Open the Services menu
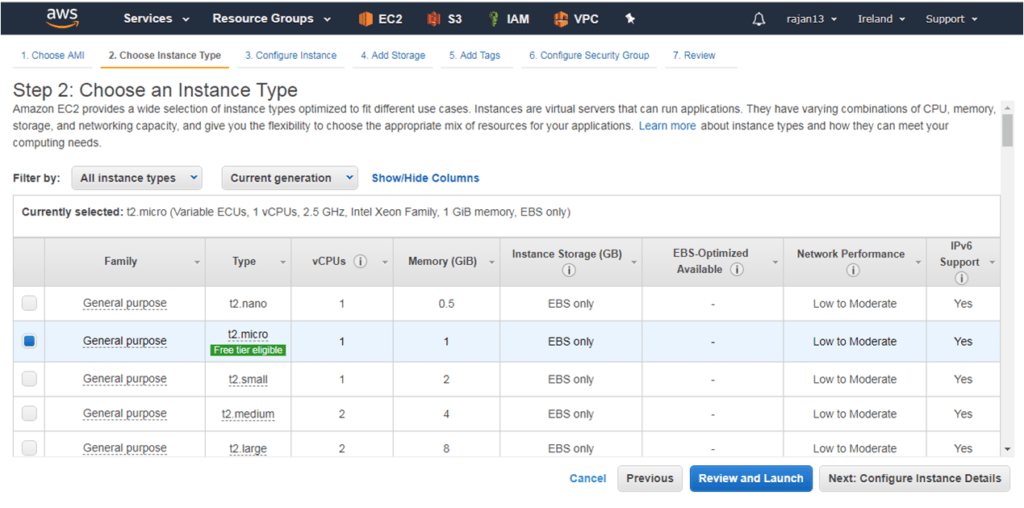 tap(156, 19)
